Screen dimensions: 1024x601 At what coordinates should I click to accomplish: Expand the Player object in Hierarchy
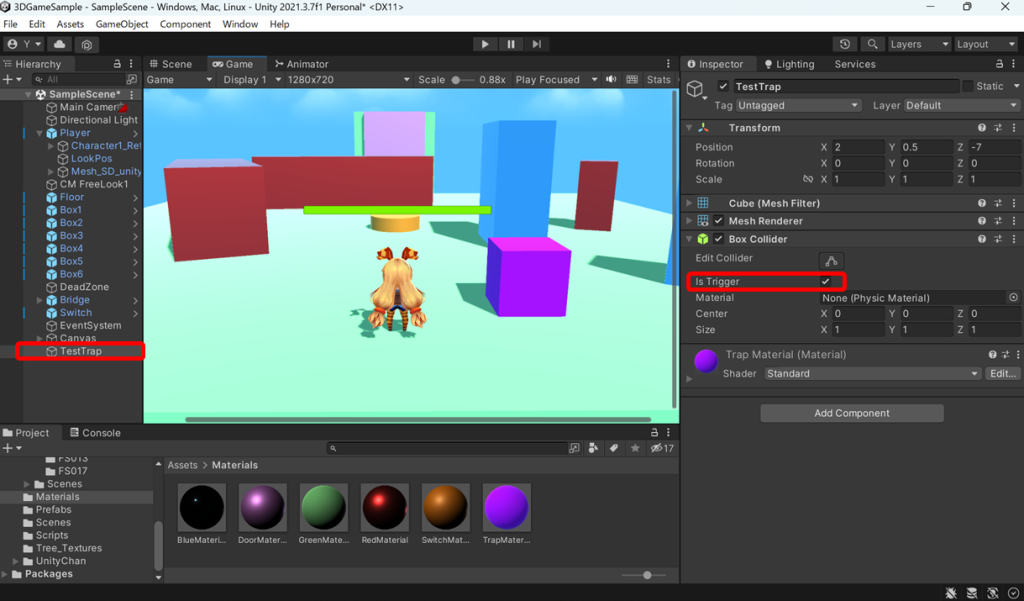coord(40,132)
